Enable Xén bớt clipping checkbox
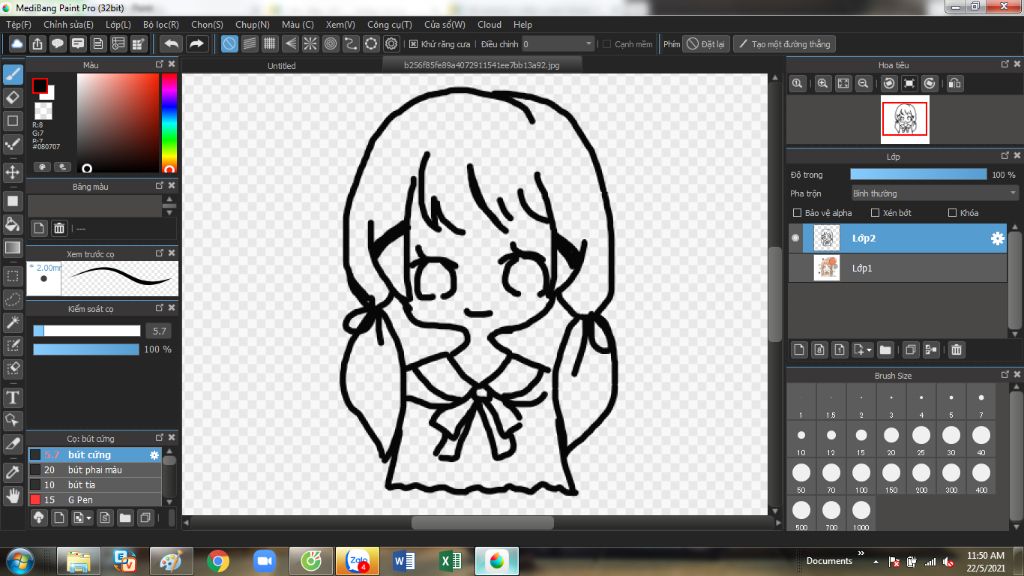 (x=875, y=213)
